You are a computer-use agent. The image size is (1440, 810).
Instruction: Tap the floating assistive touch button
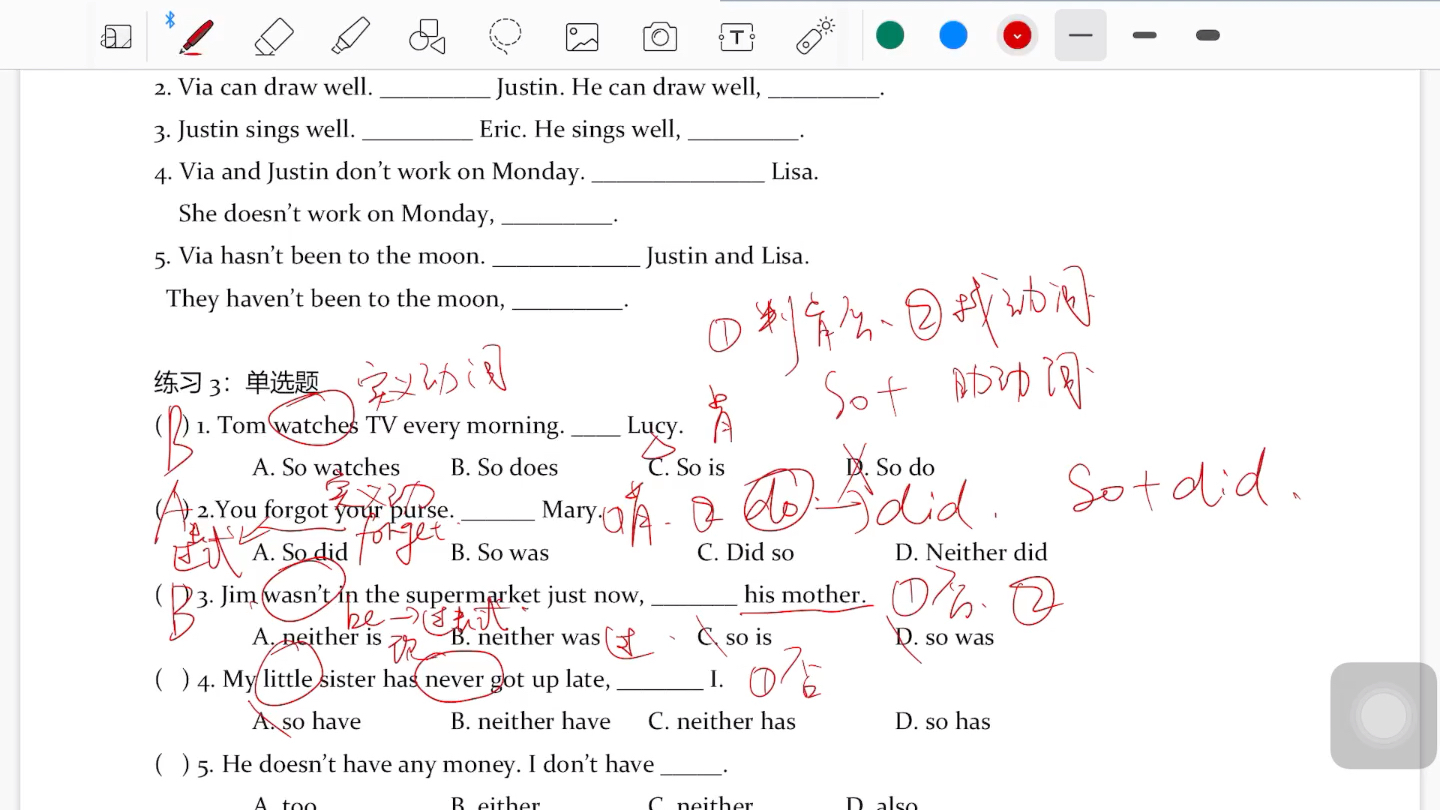1384,715
